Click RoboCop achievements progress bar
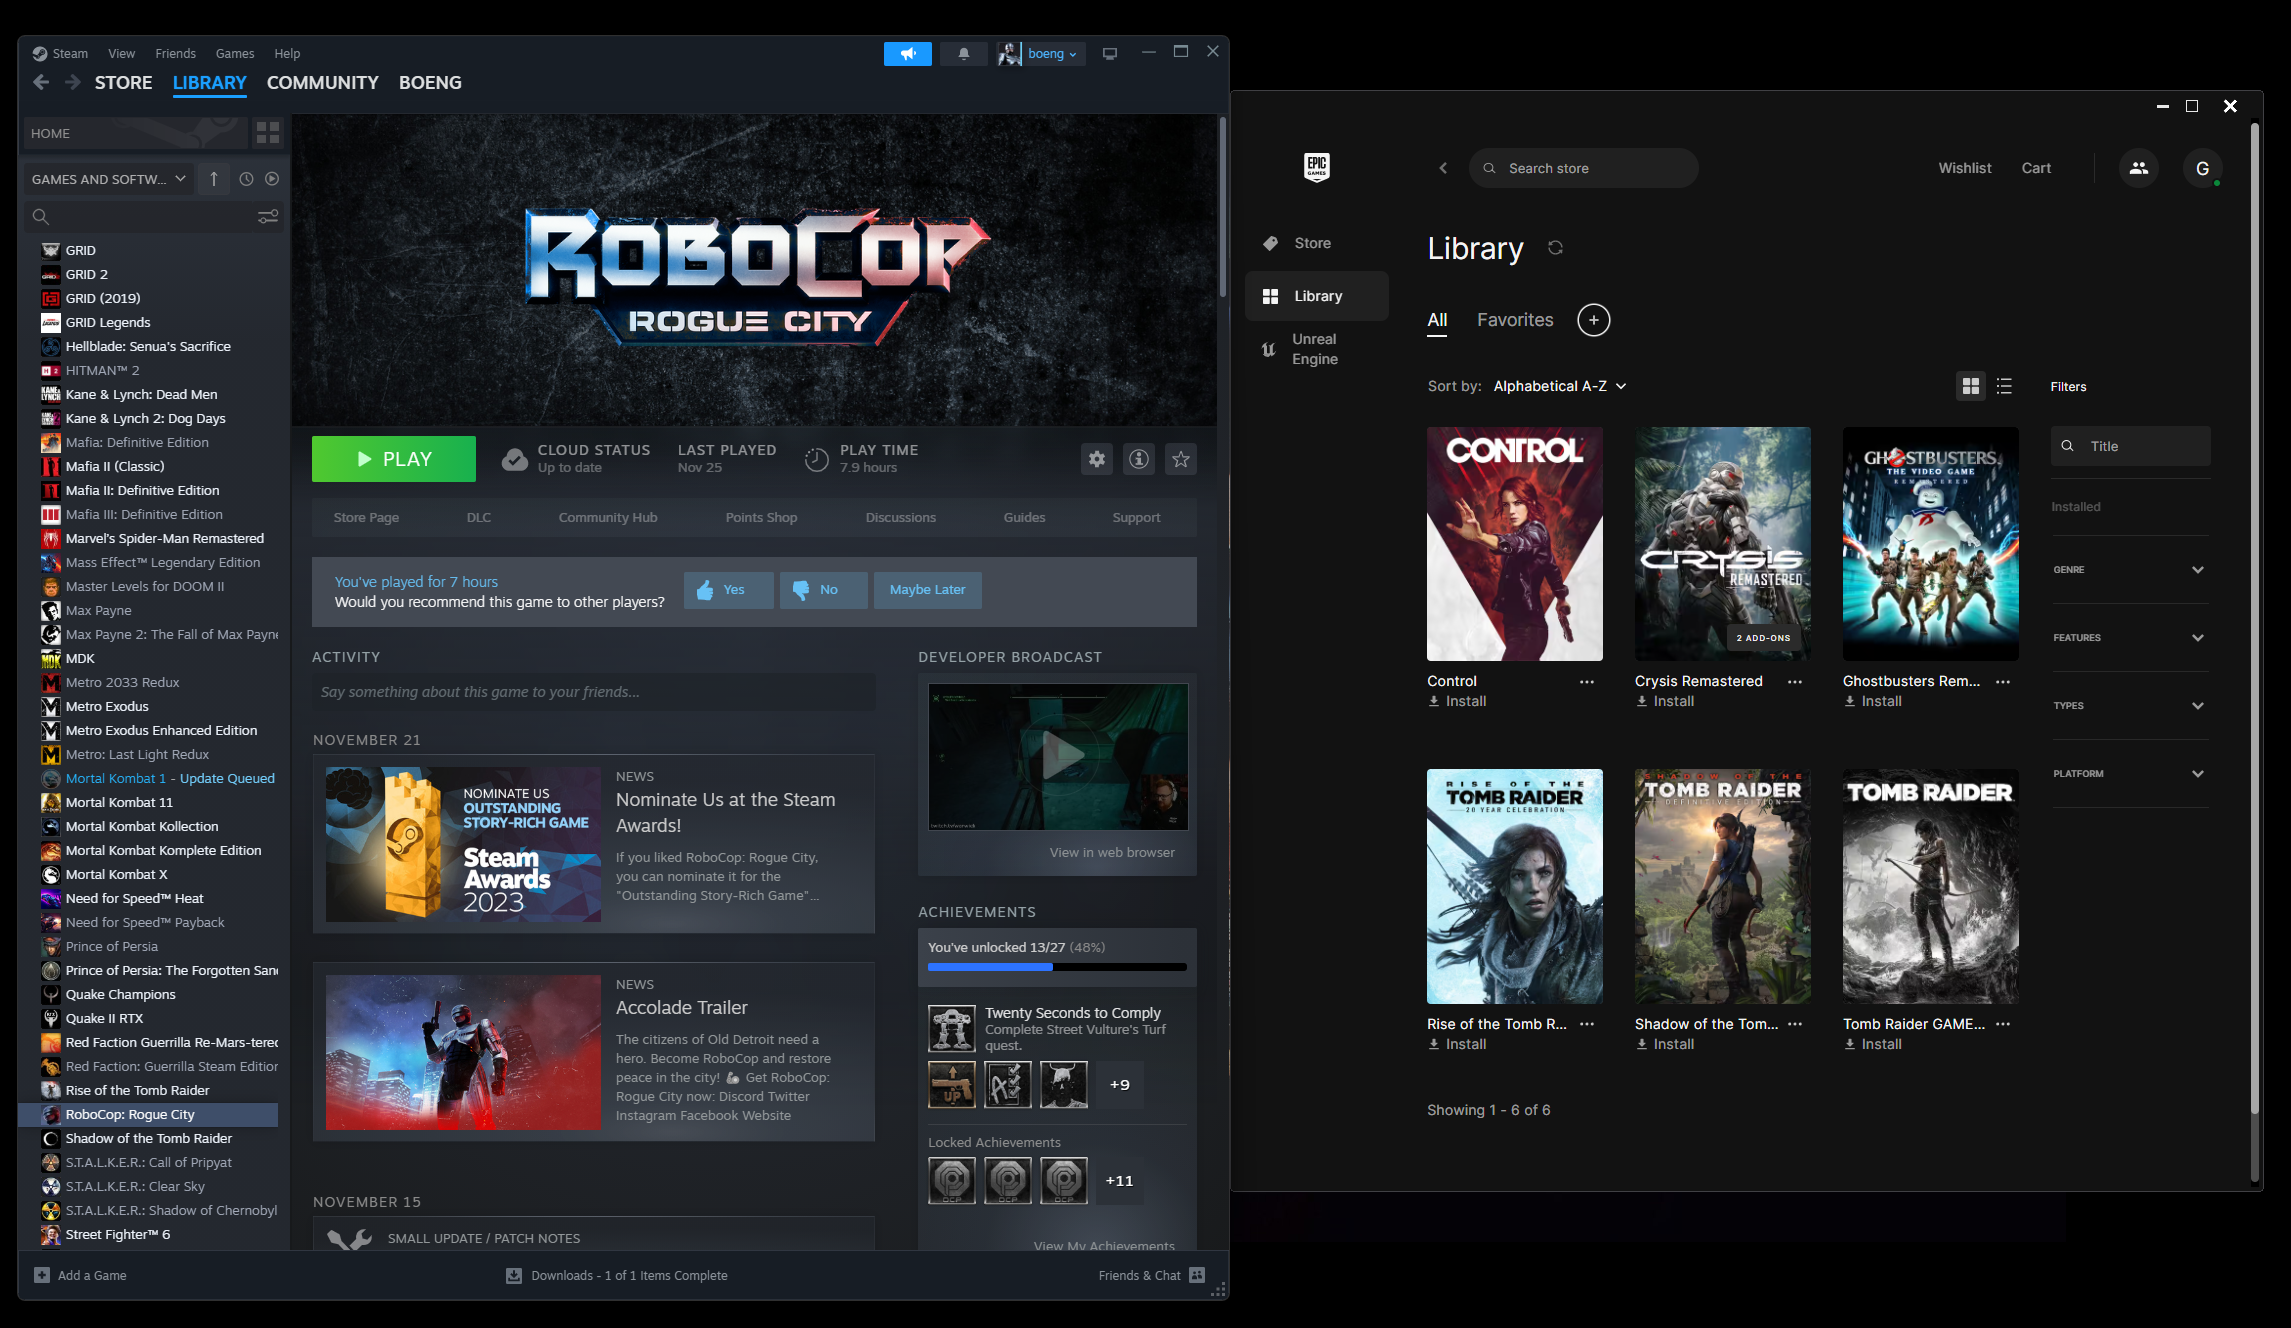The image size is (2291, 1328). (1057, 967)
